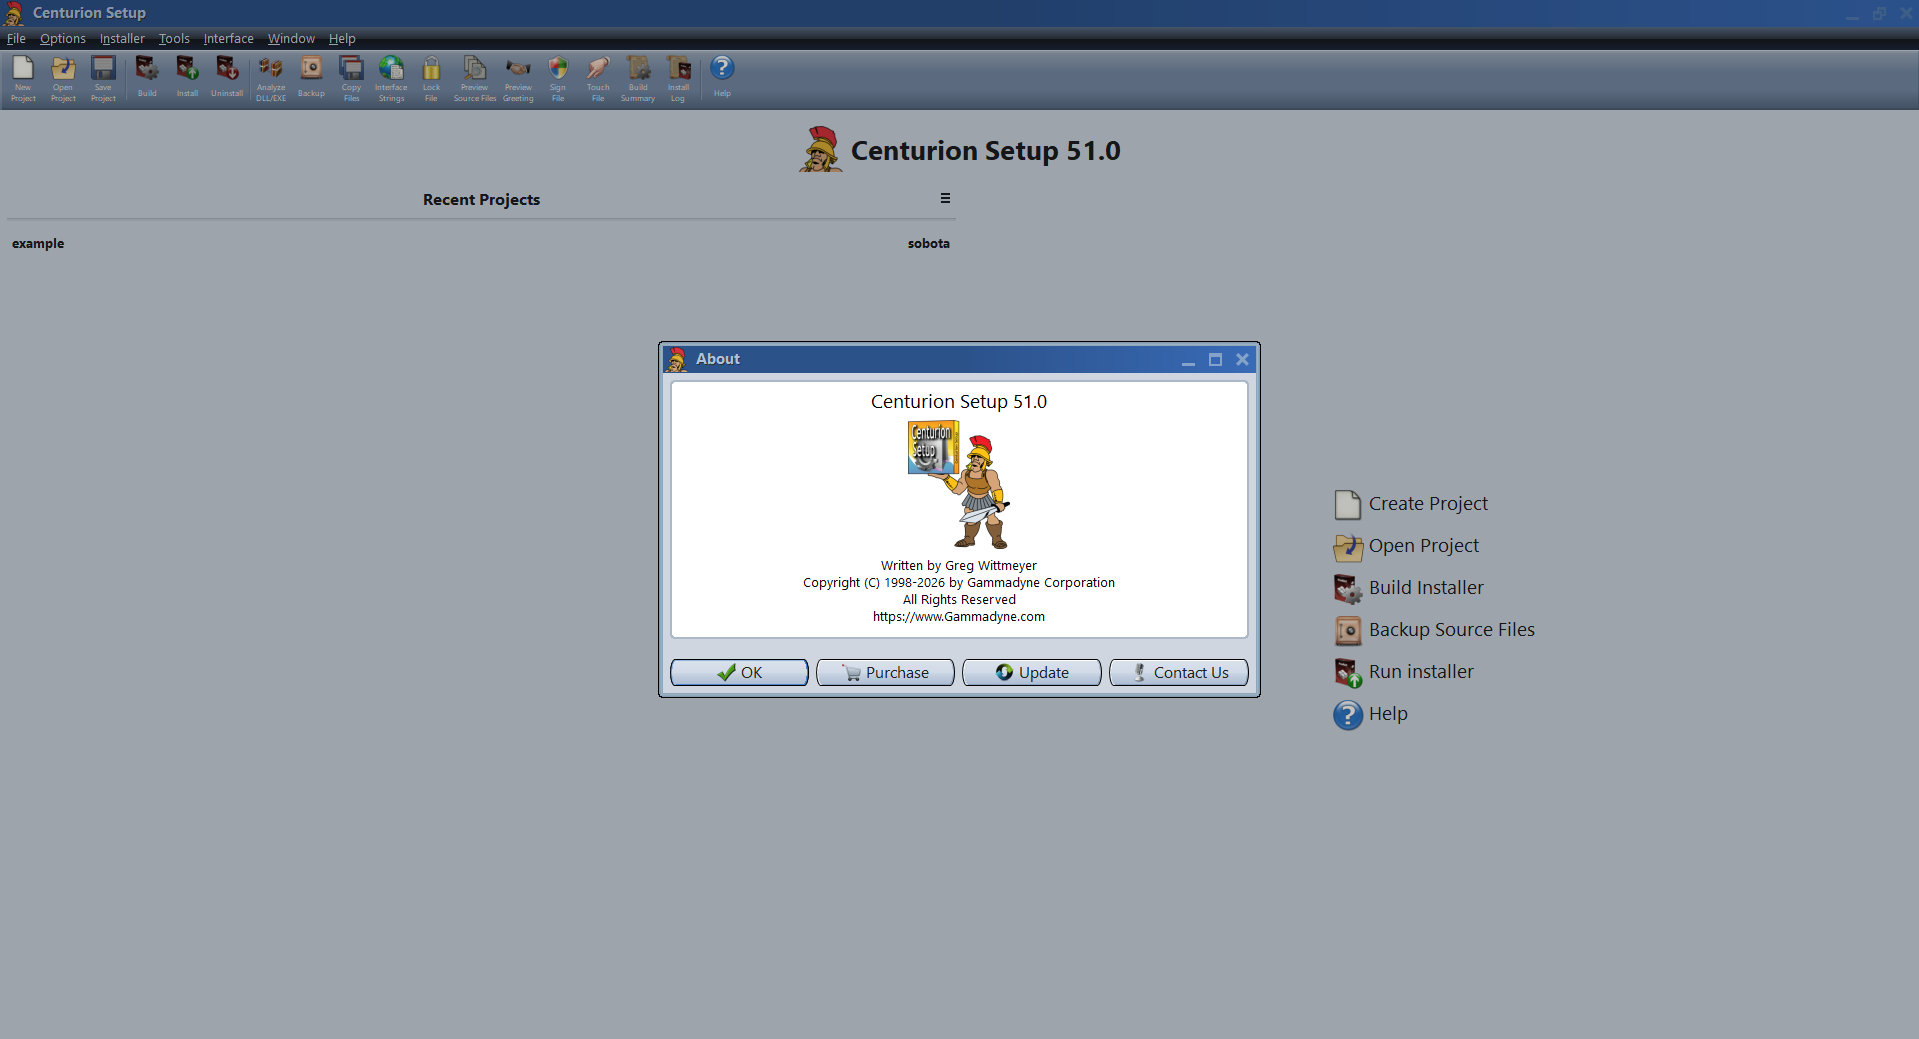The image size is (1919, 1039).
Task: Click the Preview Source Files icon
Action: [475, 78]
